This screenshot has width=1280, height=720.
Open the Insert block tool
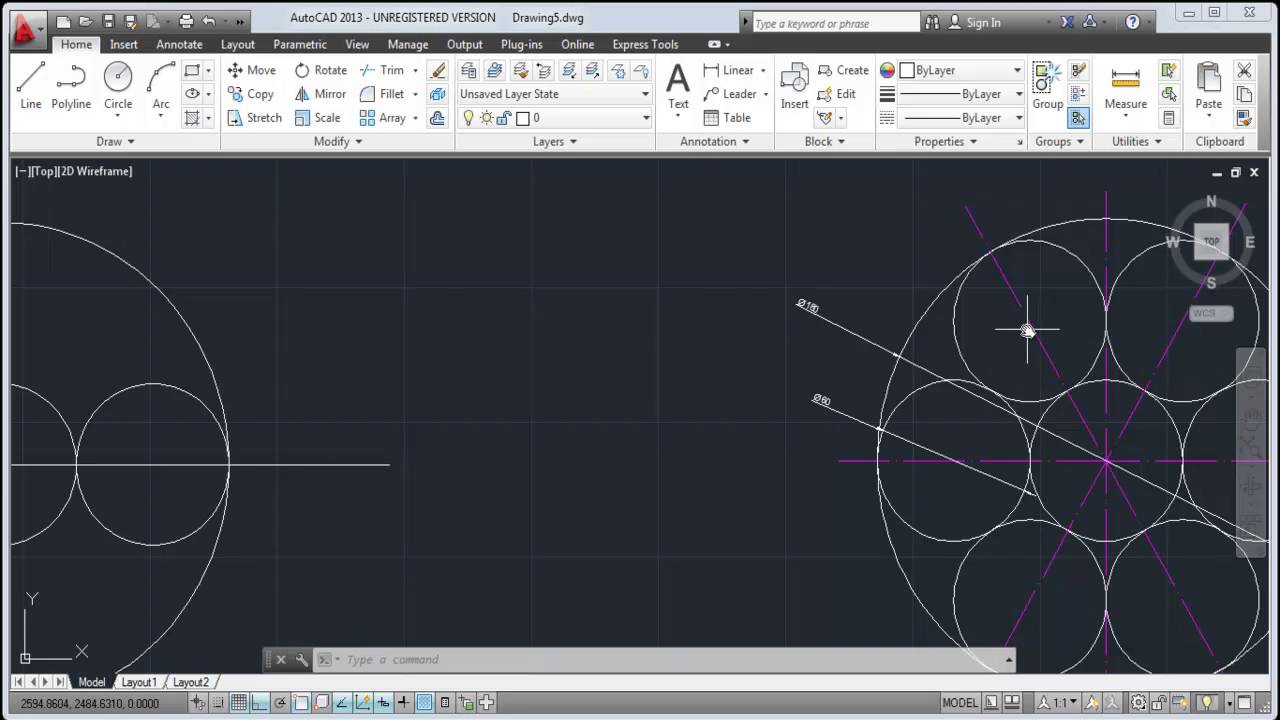[794, 85]
